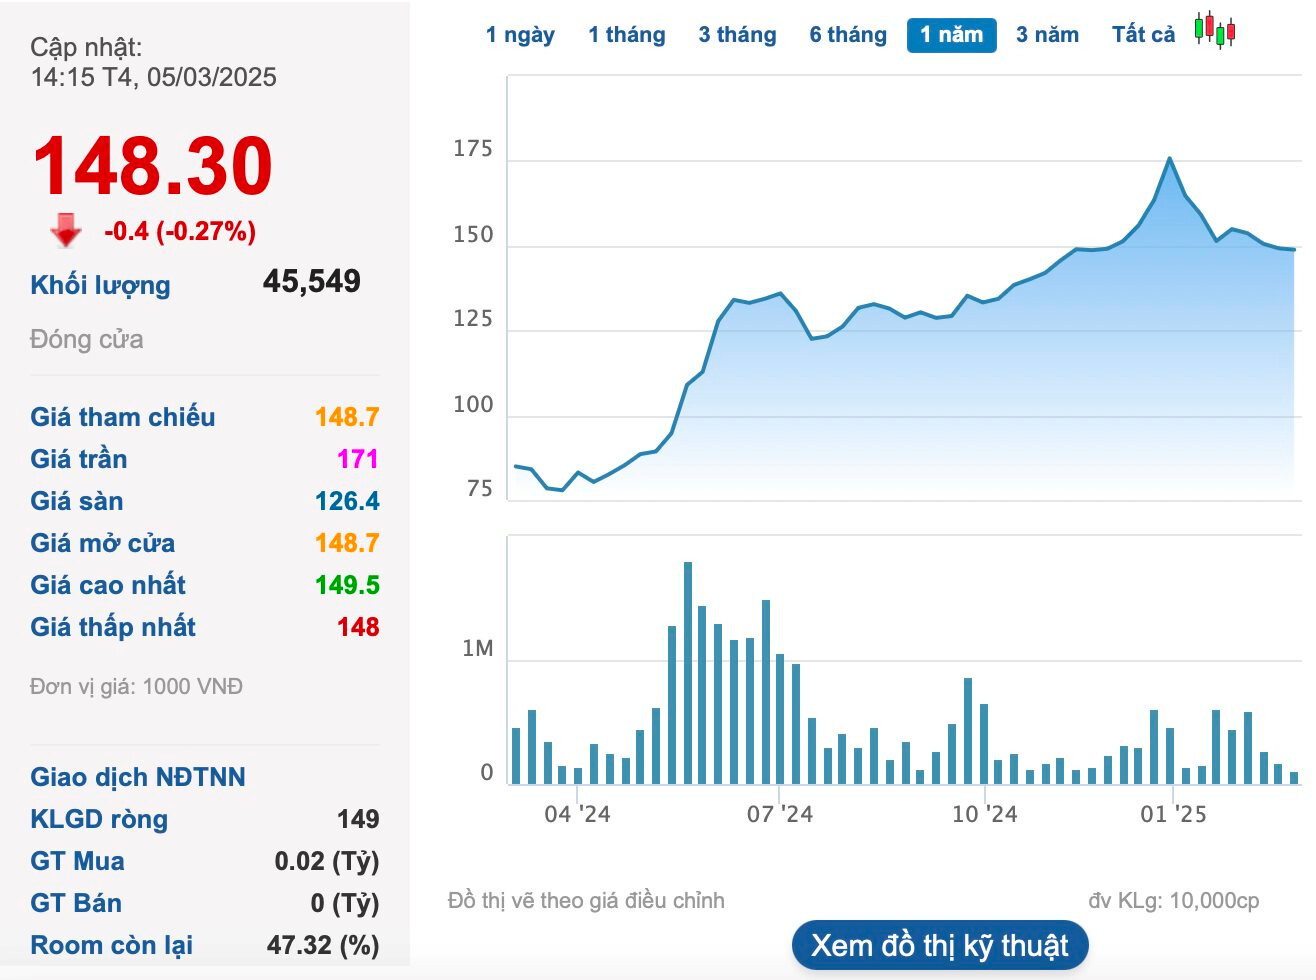Click the 10 '24 axis label
Screen dimensions: 1316x980
pos(984,815)
